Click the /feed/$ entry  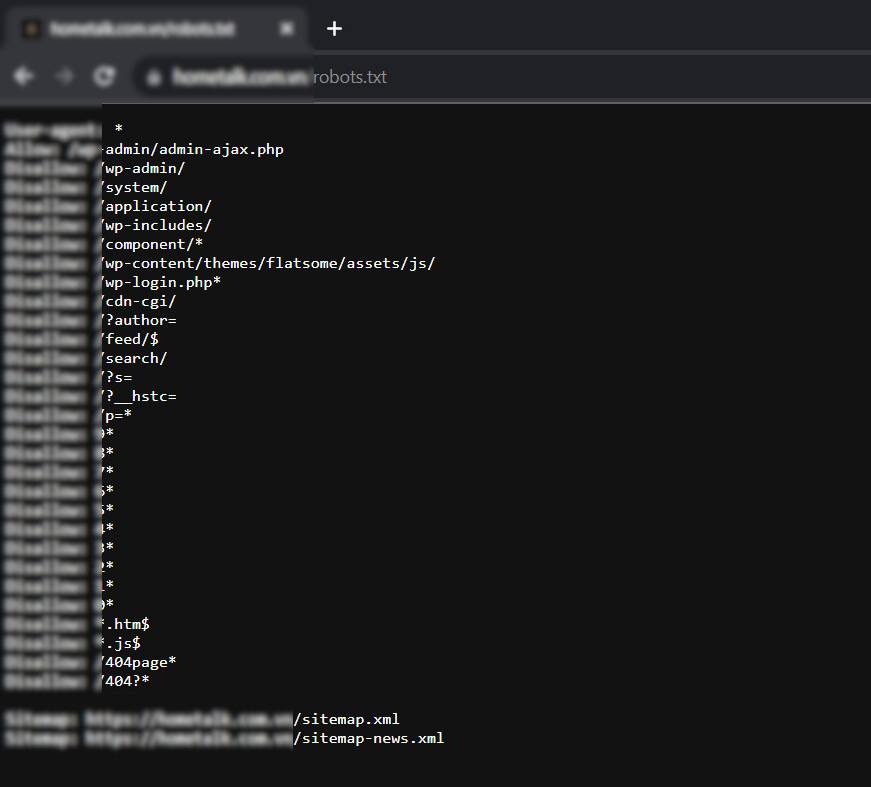[129, 339]
